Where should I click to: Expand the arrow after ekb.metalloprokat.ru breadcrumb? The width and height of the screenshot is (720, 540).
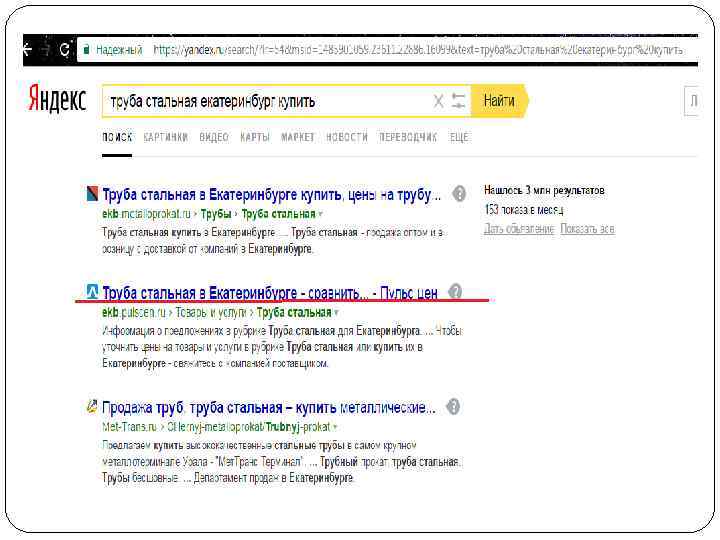(x=321, y=214)
